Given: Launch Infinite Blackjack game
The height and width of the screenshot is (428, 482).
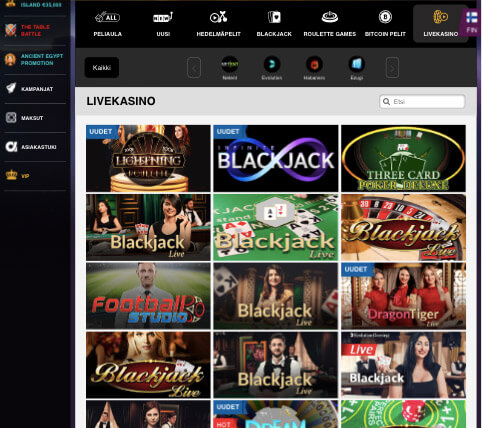Looking at the screenshot, I should pyautogui.click(x=276, y=158).
